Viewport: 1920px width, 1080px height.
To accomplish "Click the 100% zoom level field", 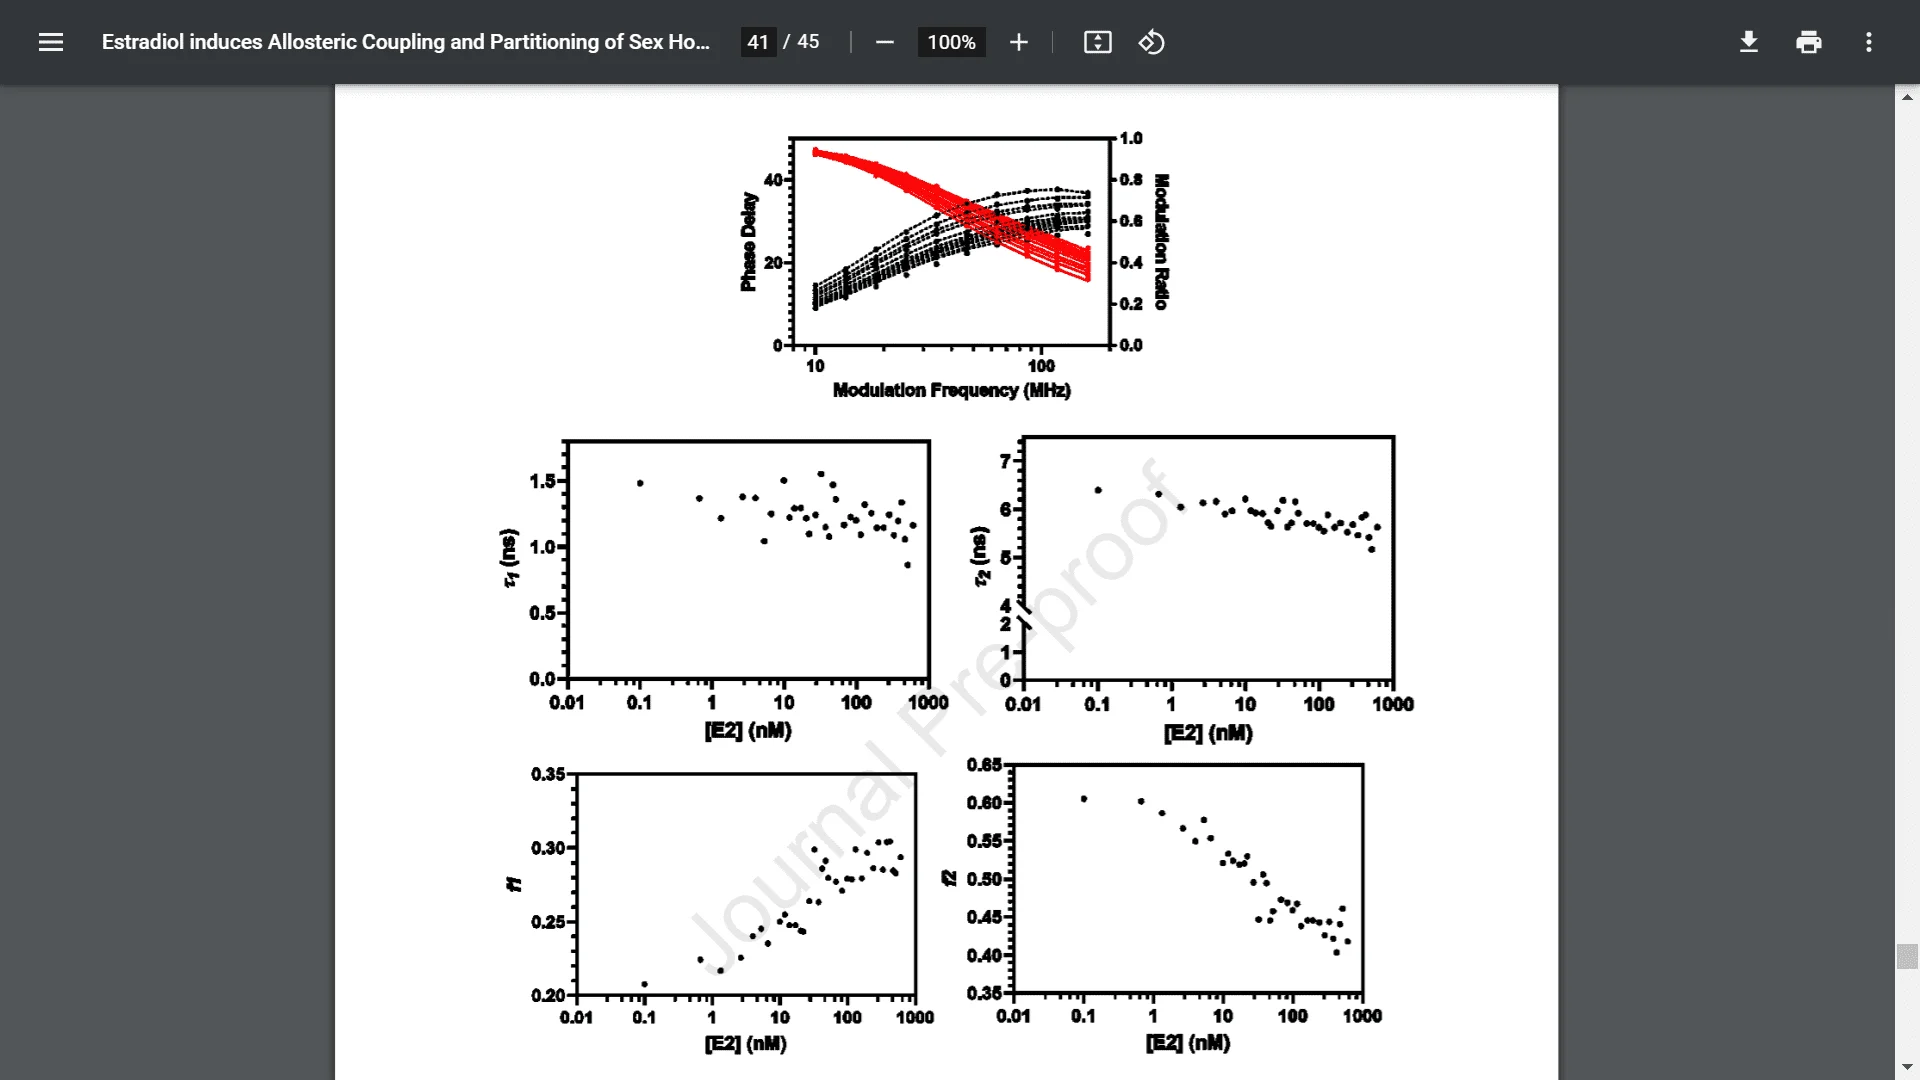I will point(951,42).
